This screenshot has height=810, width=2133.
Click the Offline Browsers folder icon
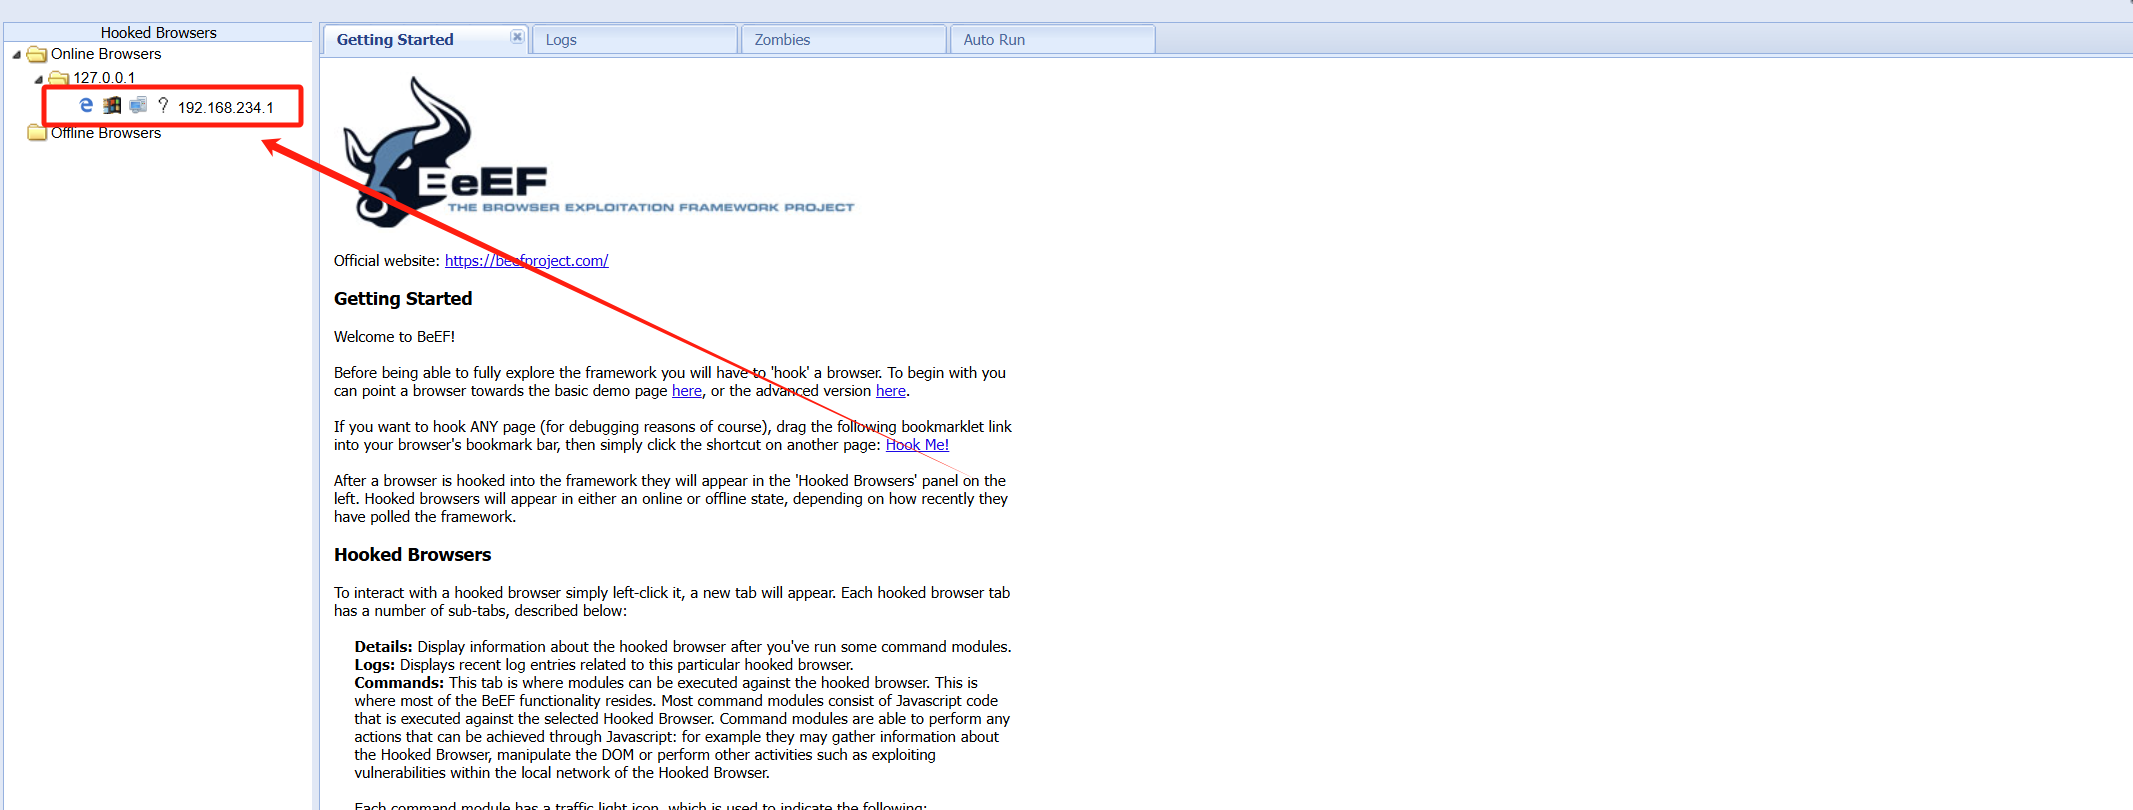pos(37,132)
